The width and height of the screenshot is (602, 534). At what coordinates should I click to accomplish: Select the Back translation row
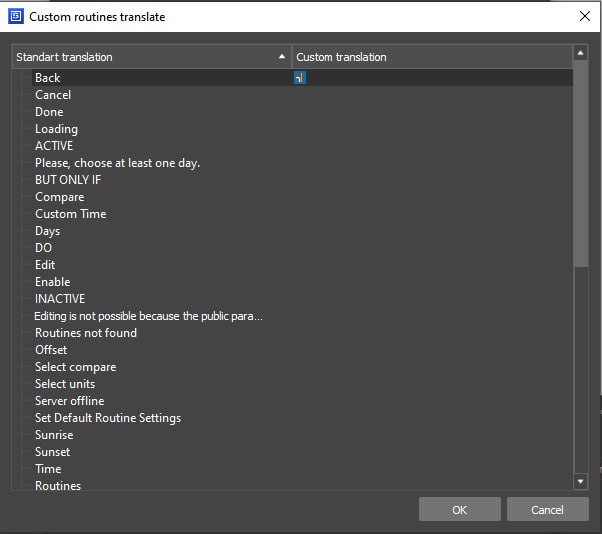click(48, 78)
